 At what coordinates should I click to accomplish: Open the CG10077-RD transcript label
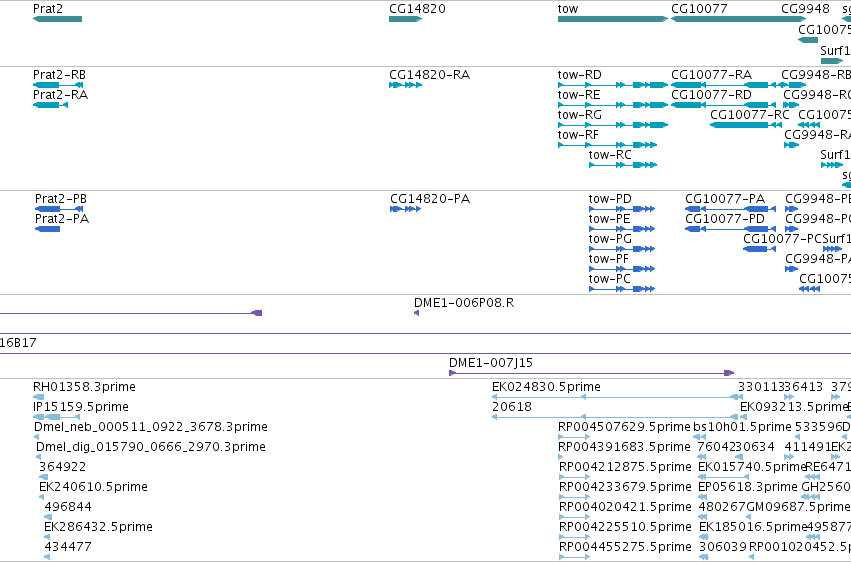712,95
